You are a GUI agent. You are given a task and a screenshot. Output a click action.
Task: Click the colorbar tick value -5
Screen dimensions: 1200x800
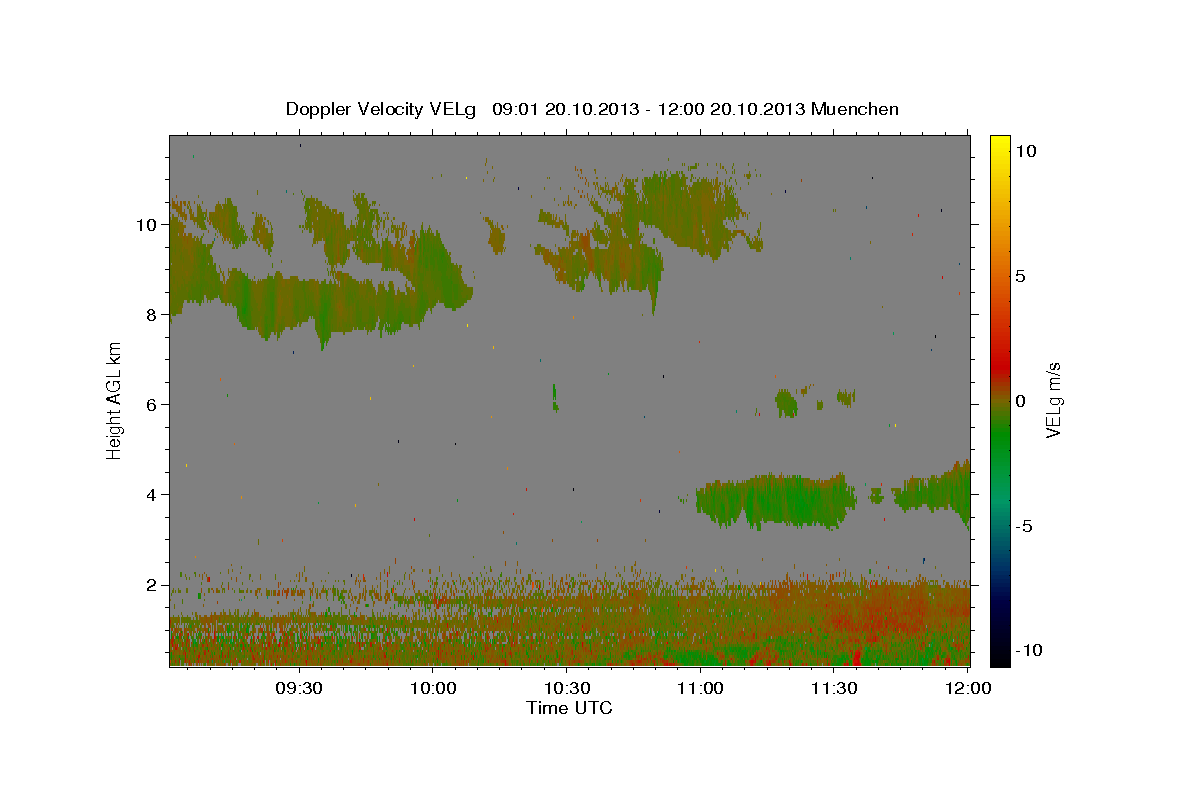point(1024,526)
